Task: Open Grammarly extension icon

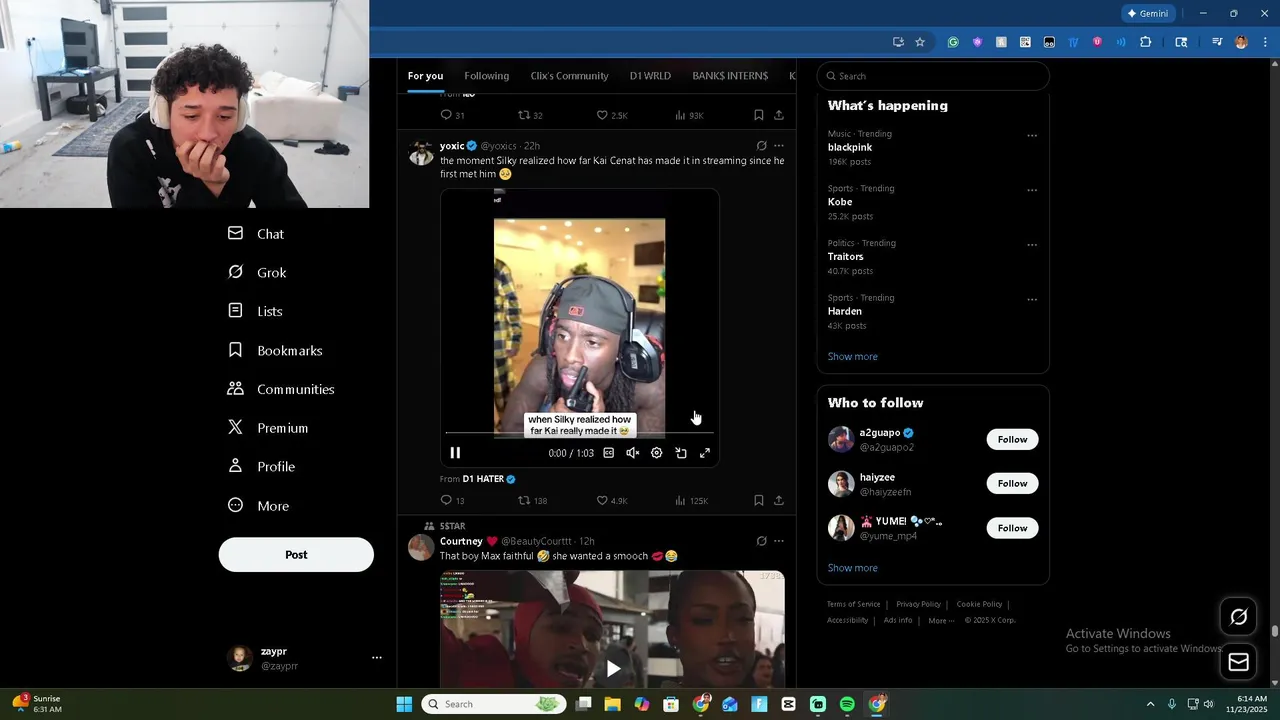Action: coord(953,42)
